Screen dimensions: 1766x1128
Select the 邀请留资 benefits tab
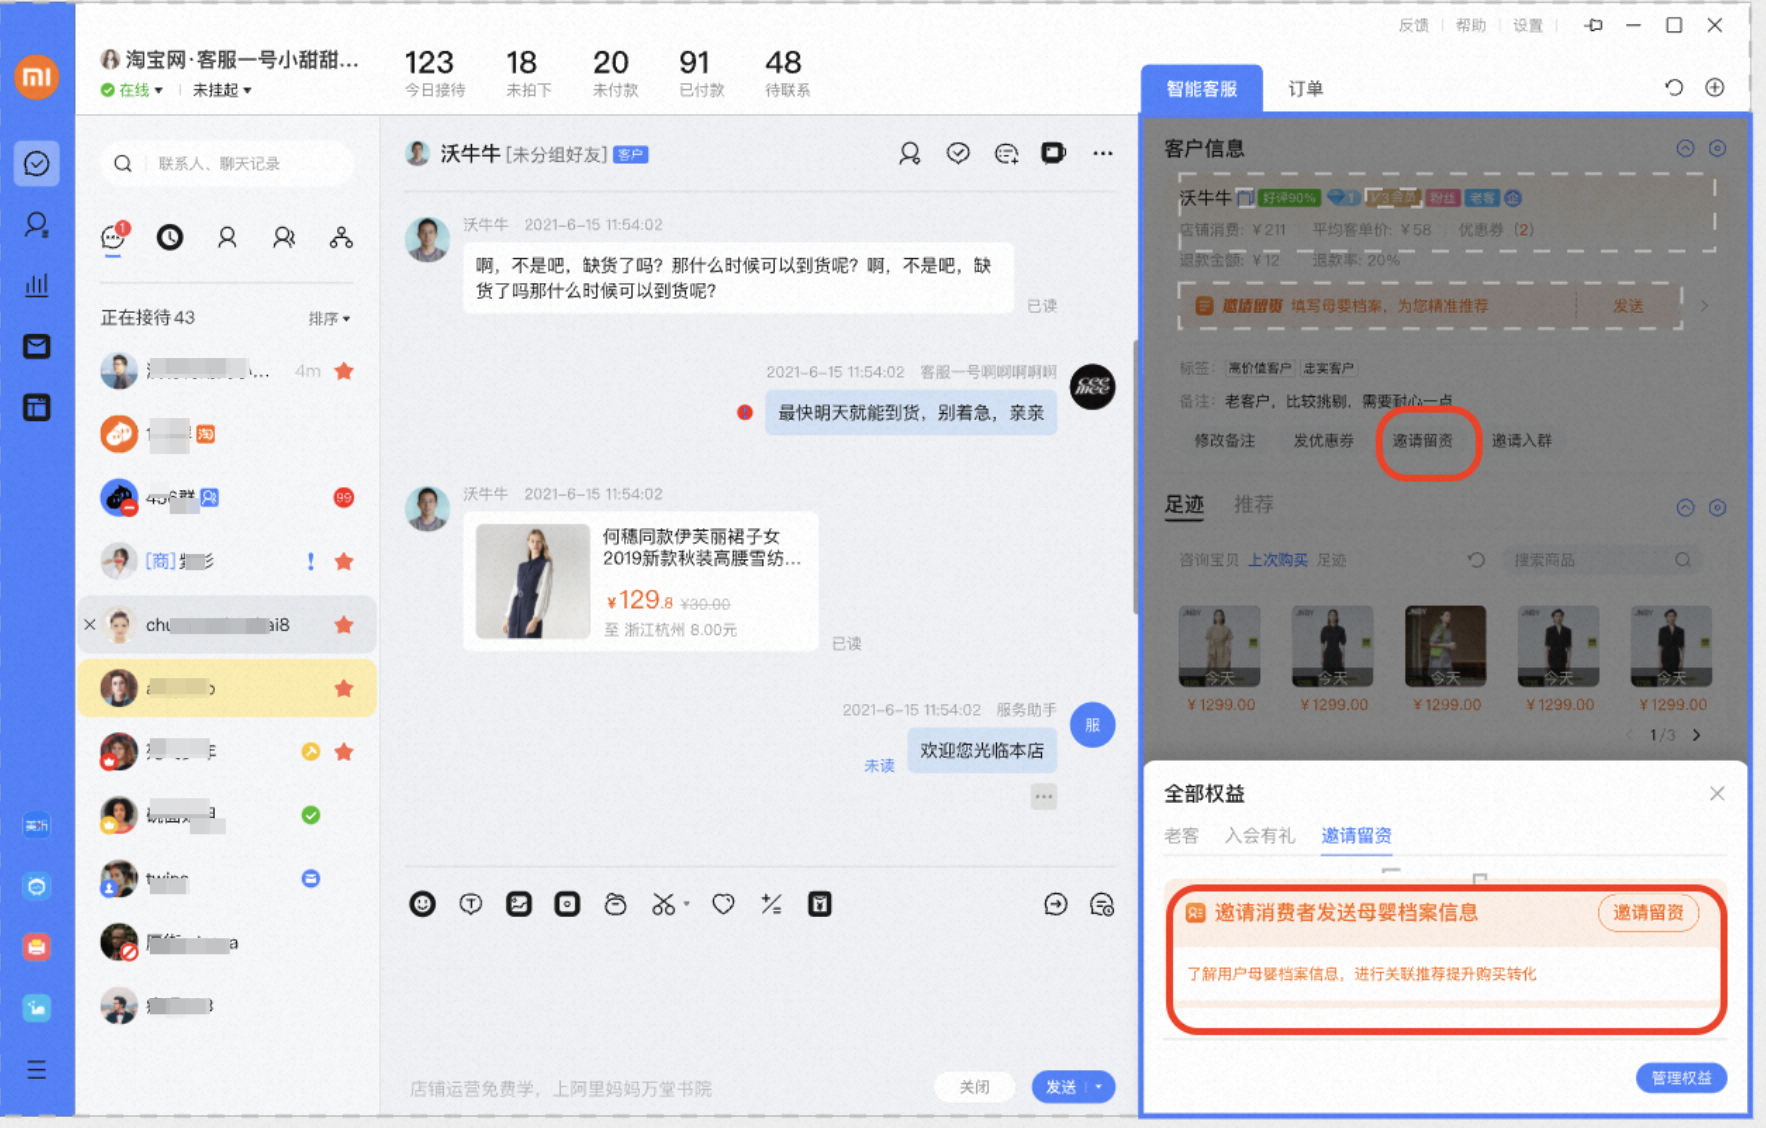(1356, 835)
